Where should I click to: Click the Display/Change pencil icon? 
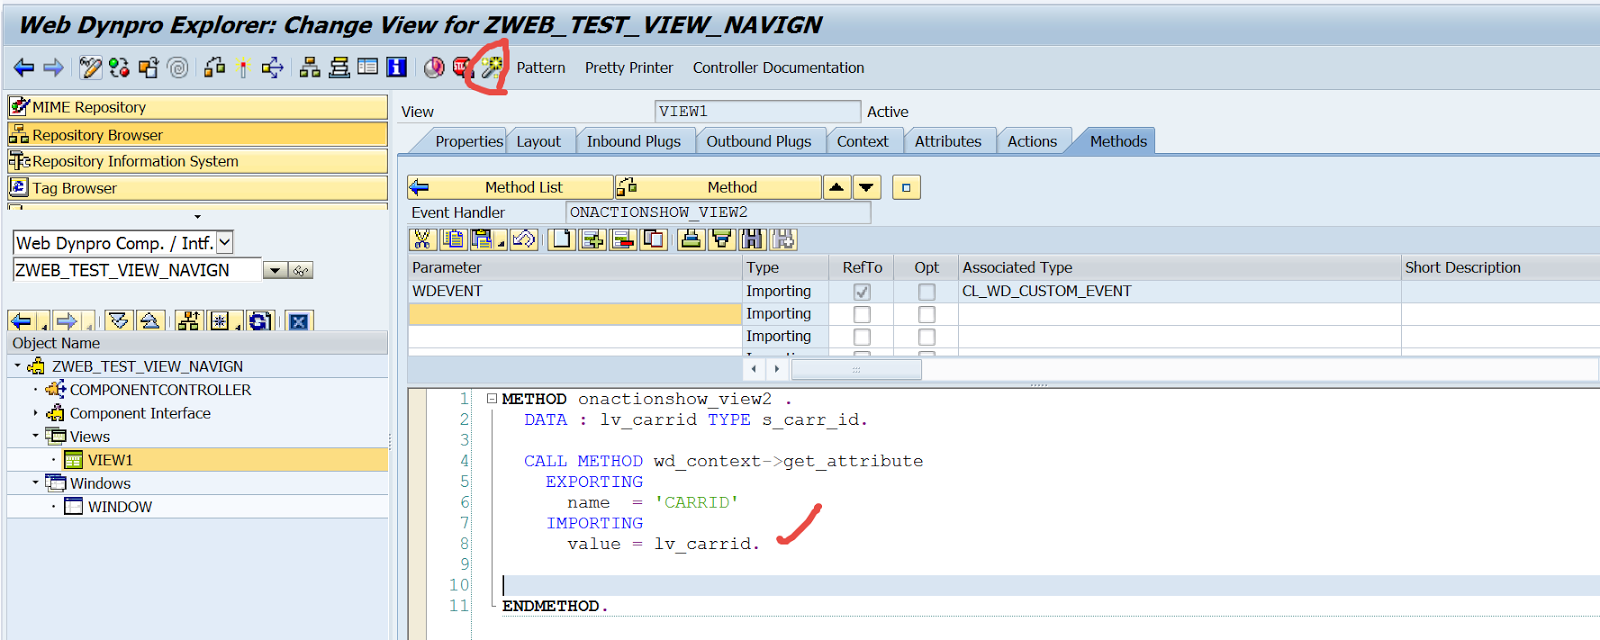(x=91, y=67)
